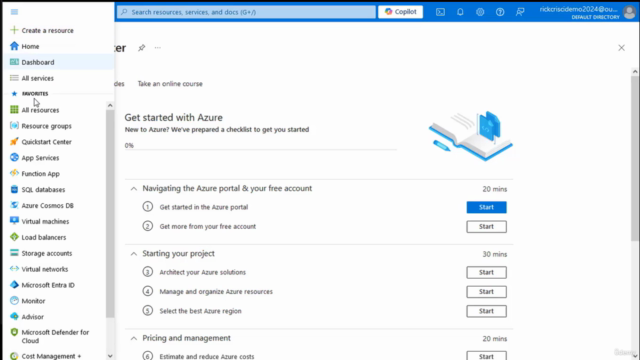The height and width of the screenshot is (360, 640).
Task: Open the Resource groups icon
Action: (x=14, y=125)
